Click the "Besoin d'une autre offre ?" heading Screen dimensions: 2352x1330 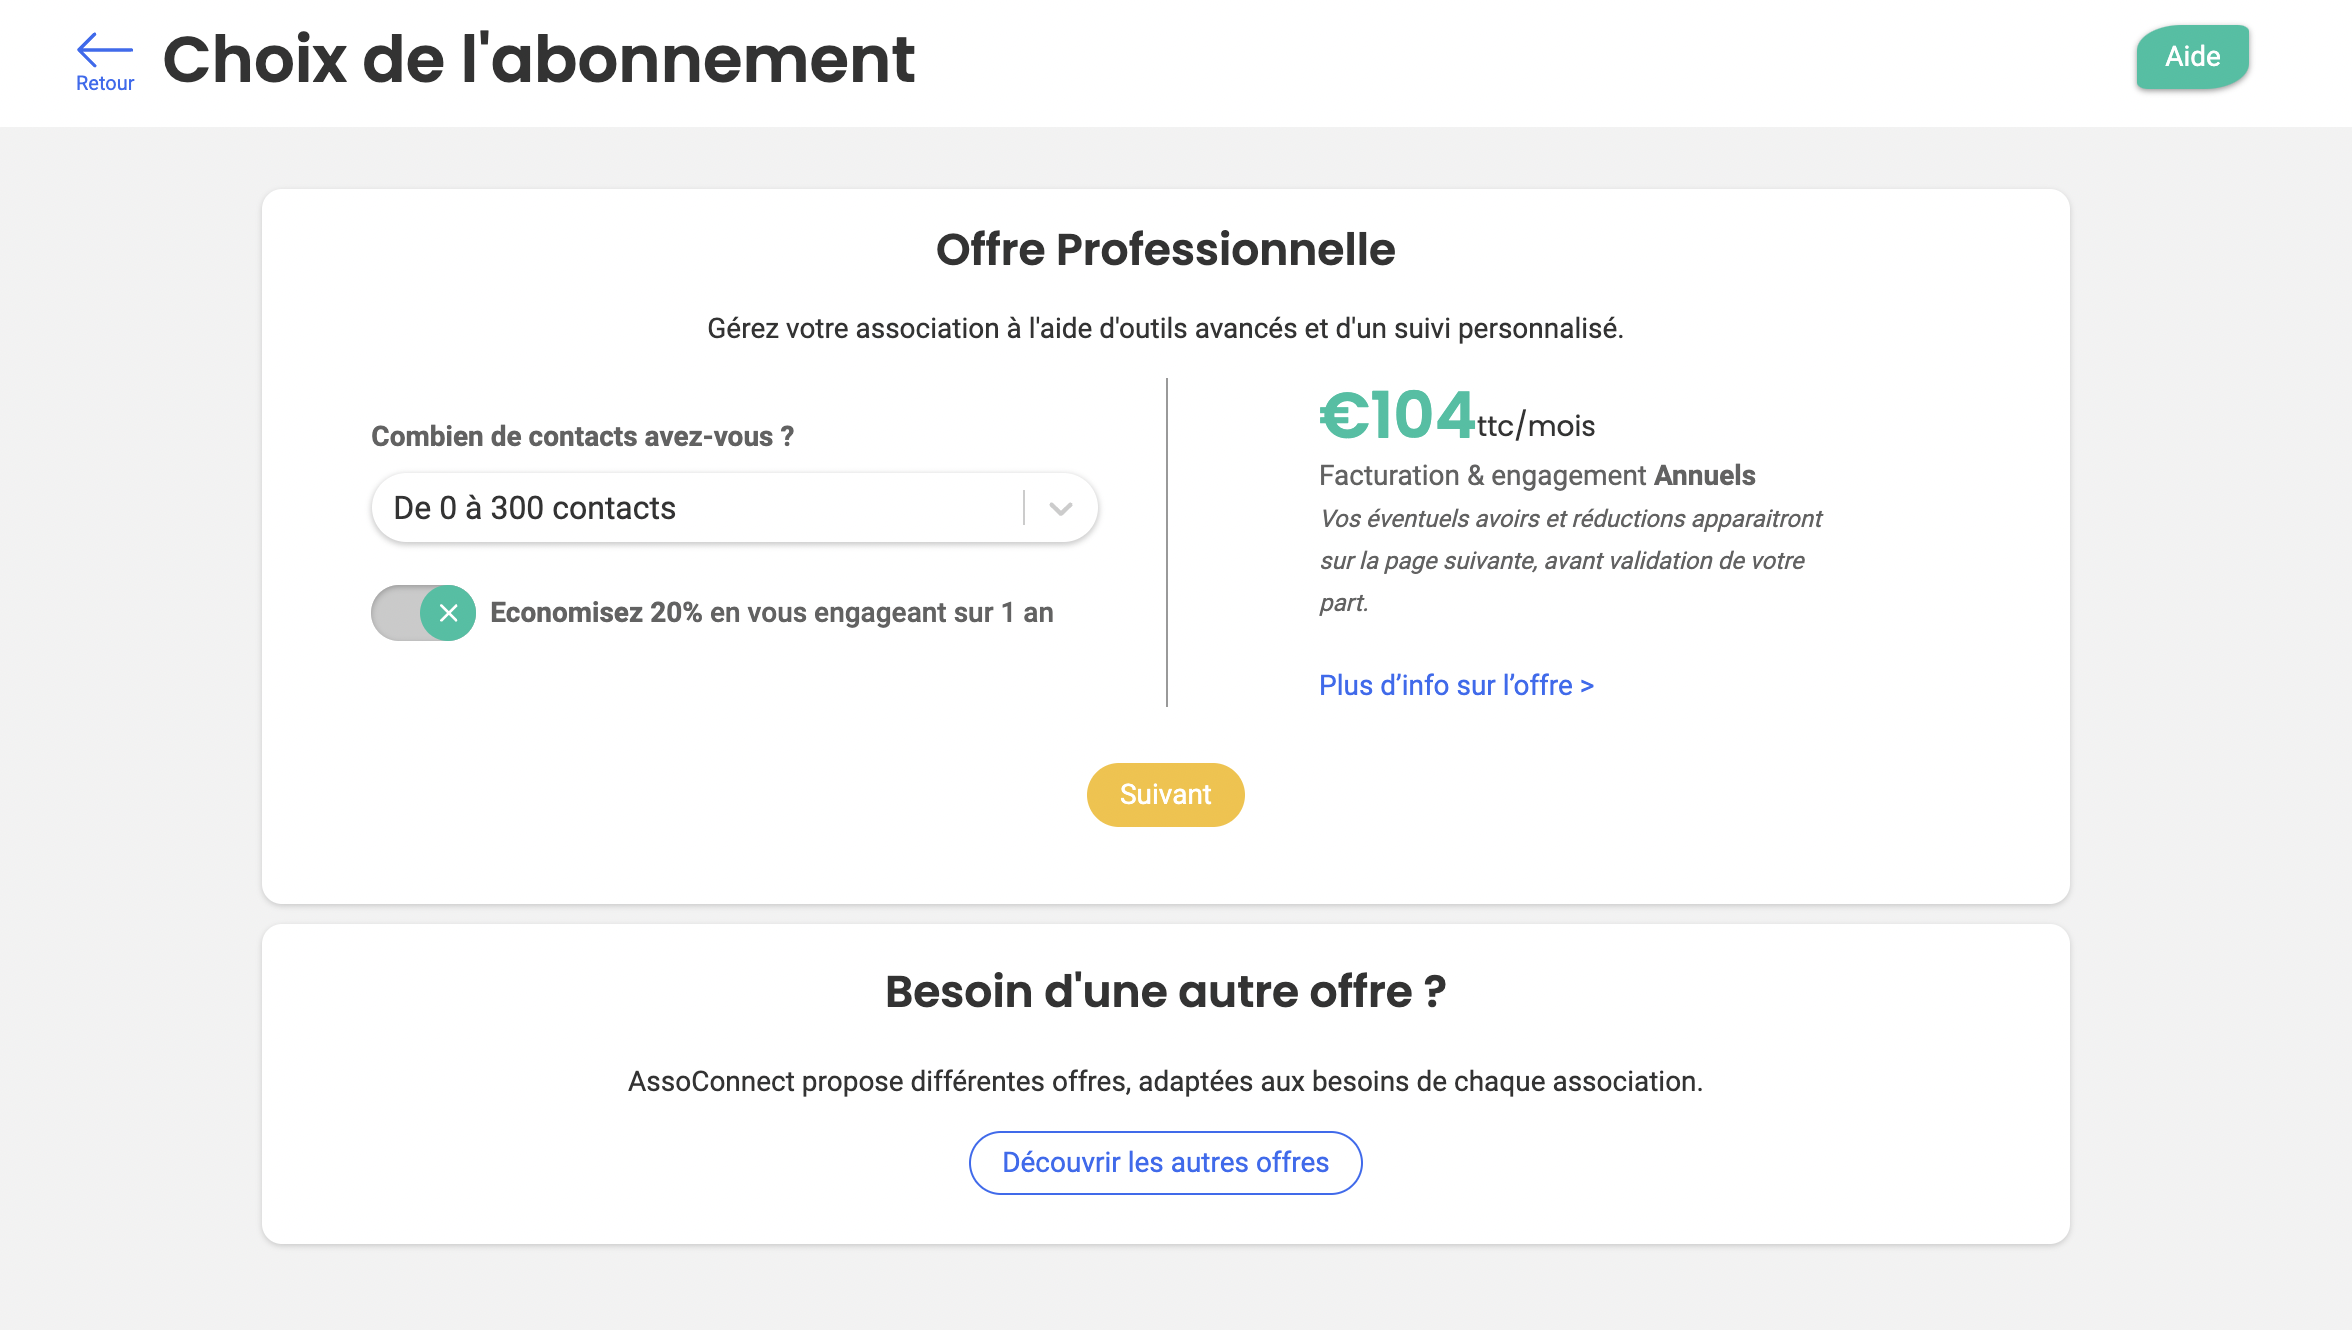coord(1165,992)
